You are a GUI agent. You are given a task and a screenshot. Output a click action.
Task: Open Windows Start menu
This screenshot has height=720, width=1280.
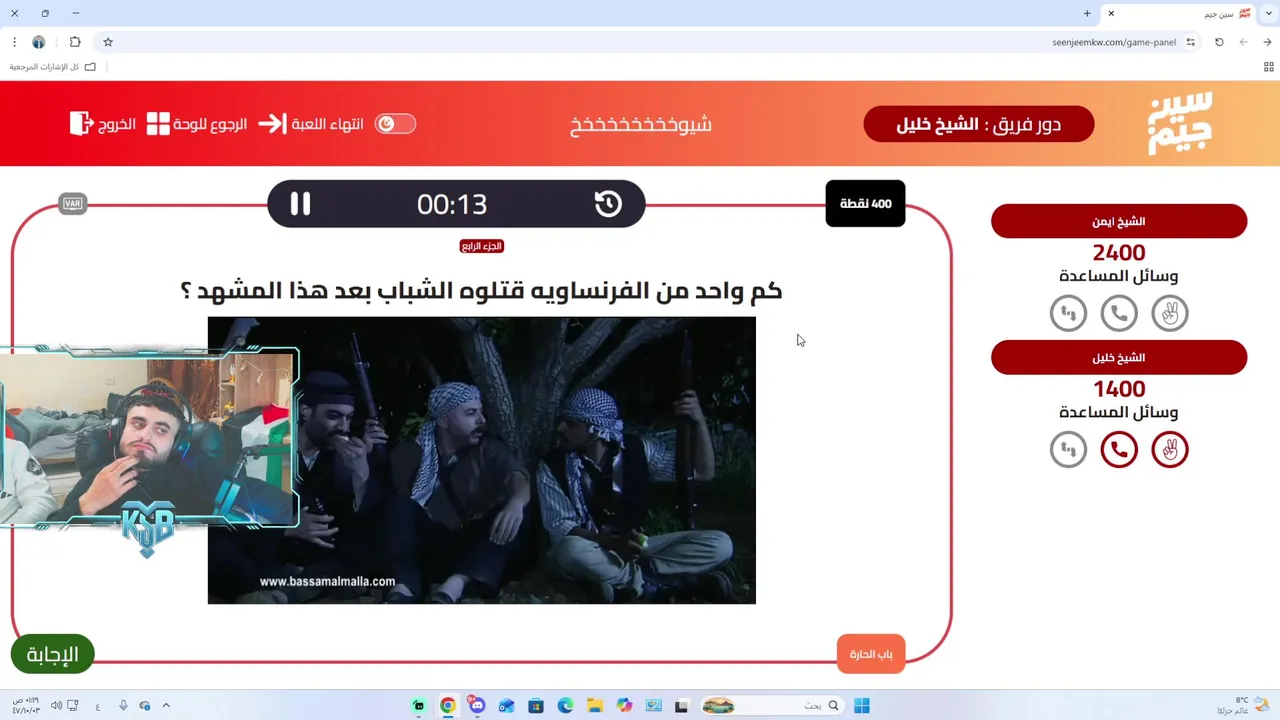862,706
